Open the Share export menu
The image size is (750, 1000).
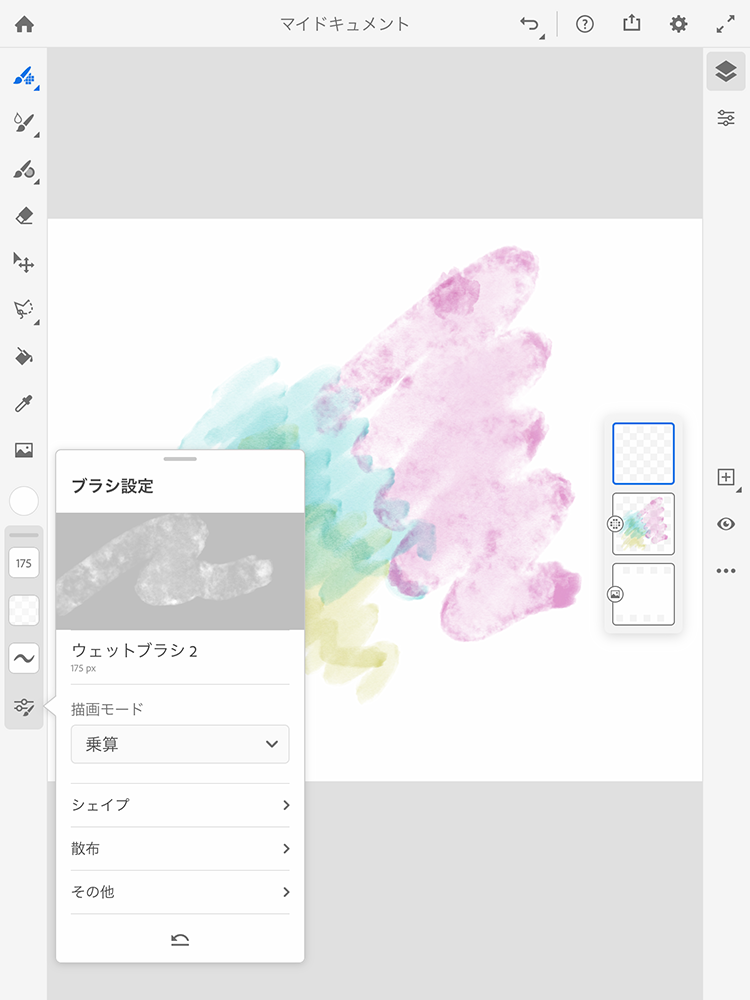(x=631, y=24)
